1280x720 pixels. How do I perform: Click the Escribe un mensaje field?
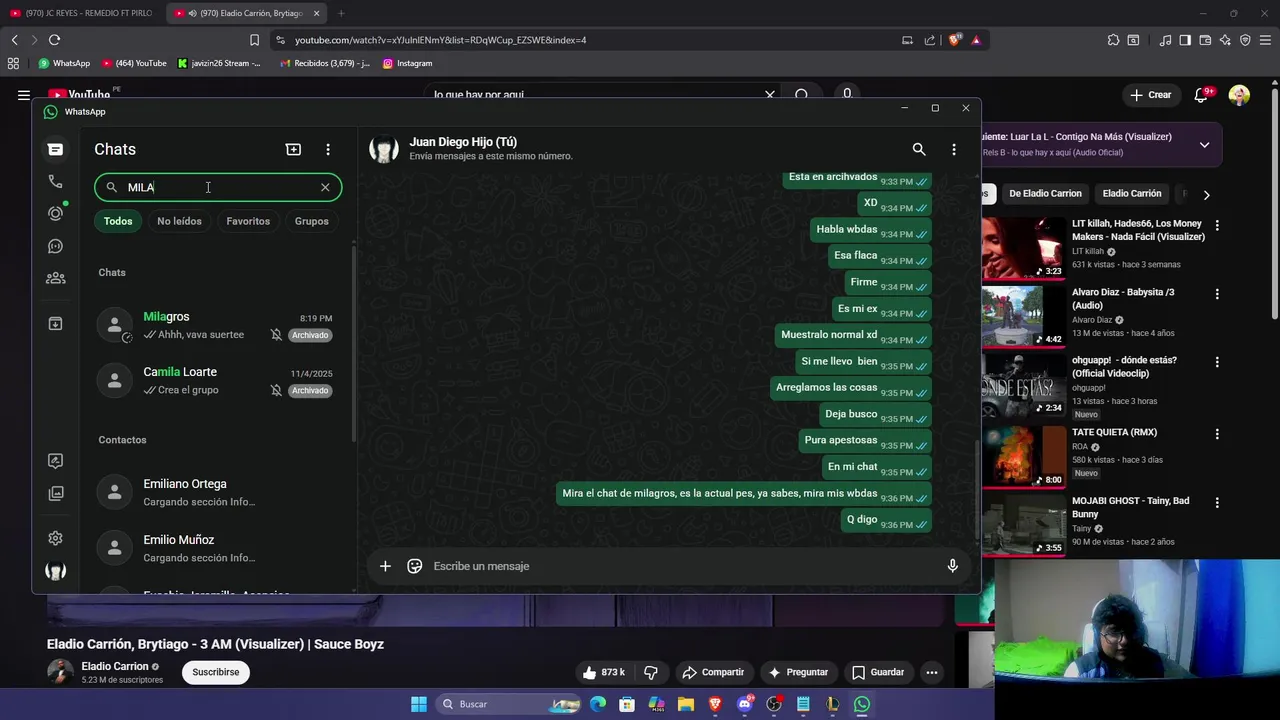[683, 566]
